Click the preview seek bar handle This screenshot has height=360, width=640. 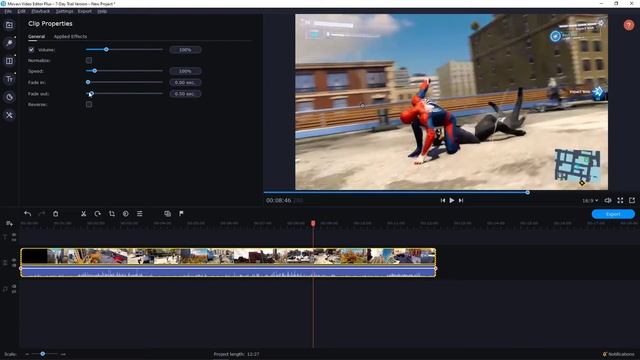click(x=527, y=192)
